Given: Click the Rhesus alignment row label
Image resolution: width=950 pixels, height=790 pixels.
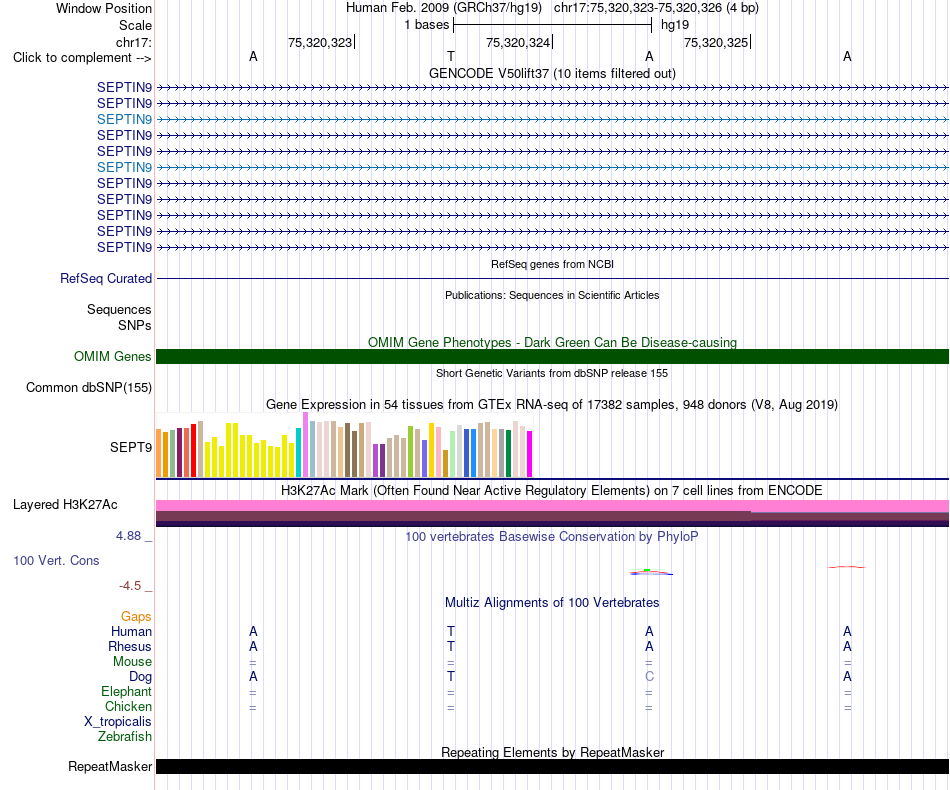Looking at the screenshot, I should point(130,646).
